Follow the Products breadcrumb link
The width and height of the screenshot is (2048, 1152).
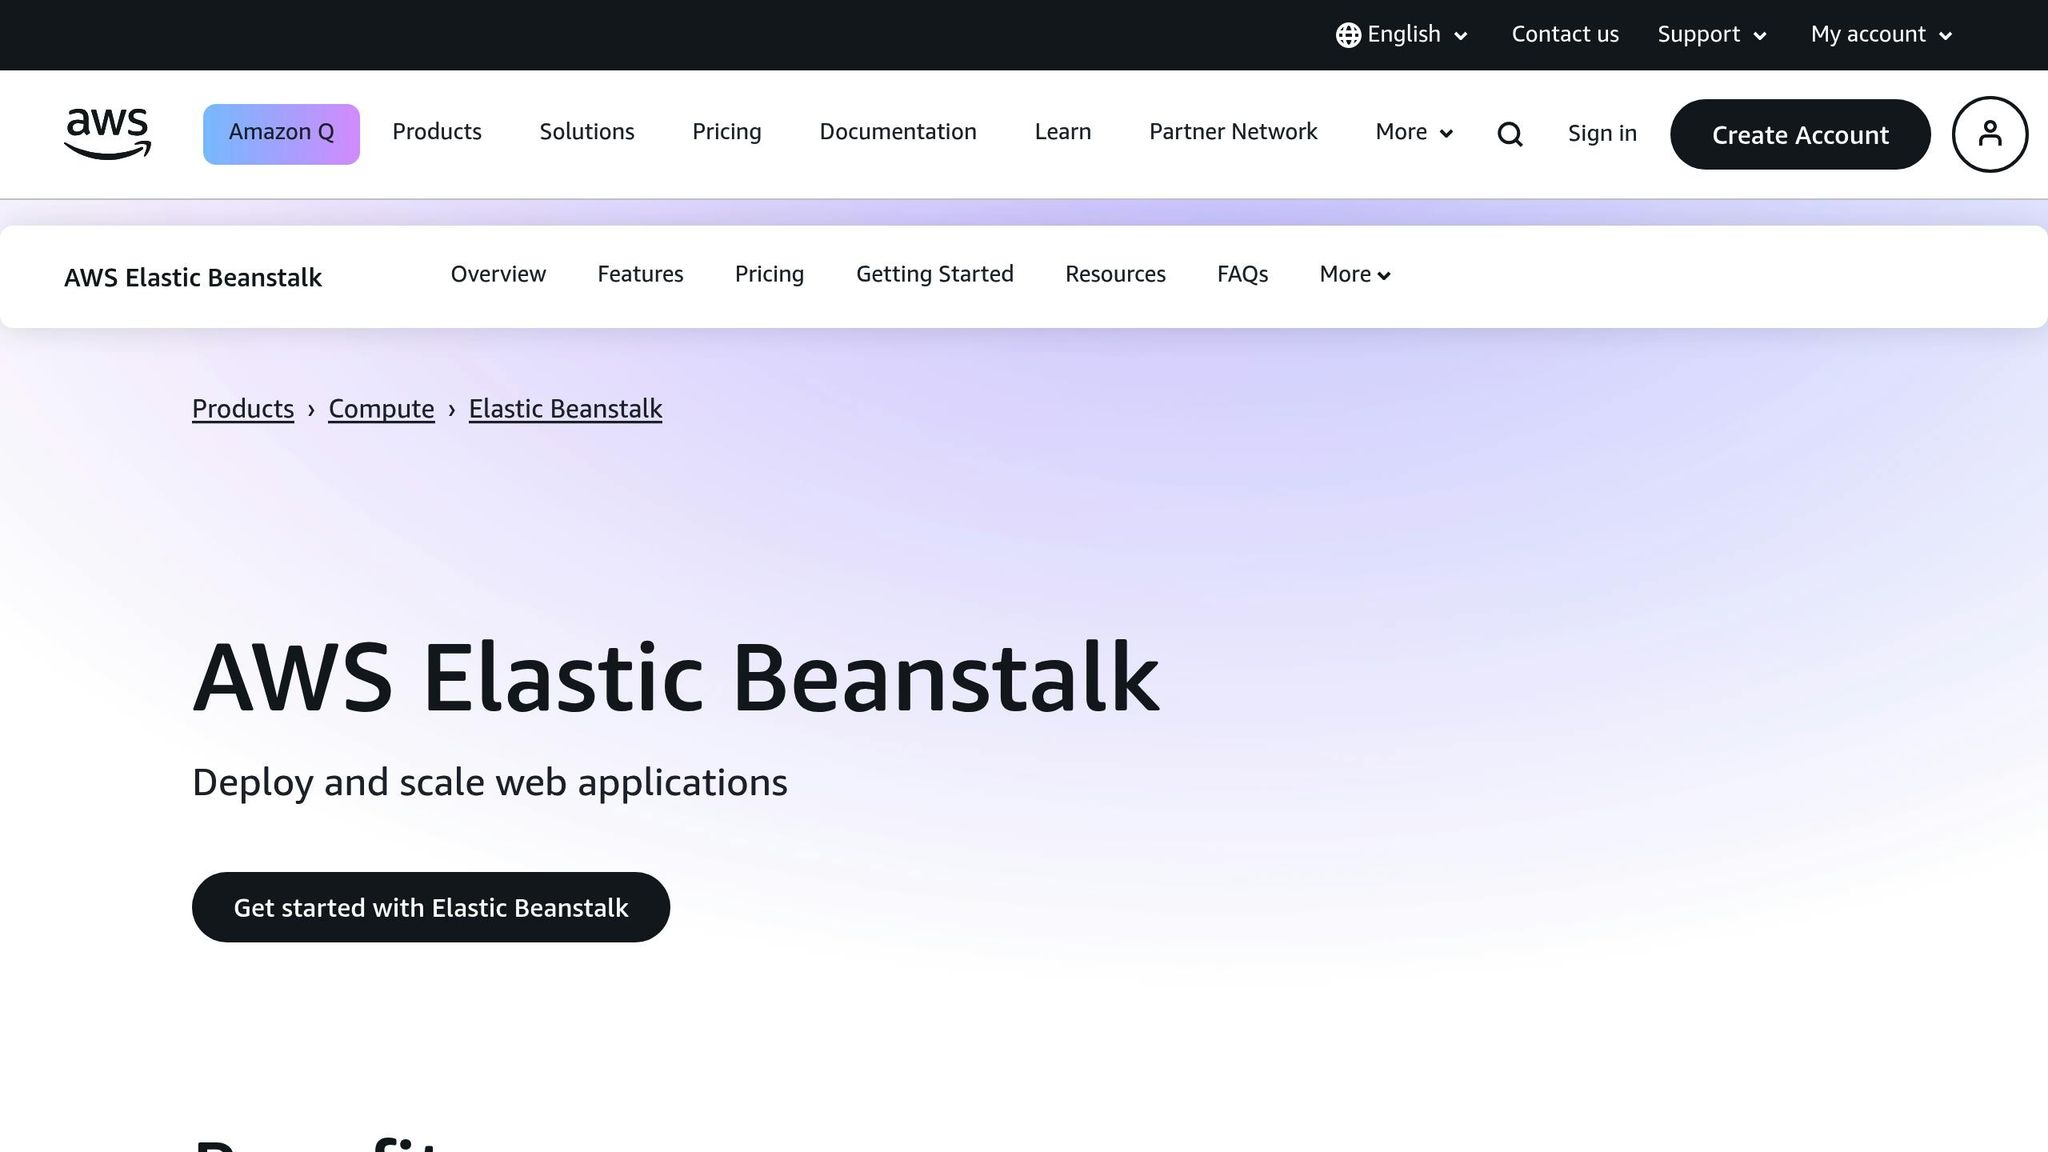(243, 409)
